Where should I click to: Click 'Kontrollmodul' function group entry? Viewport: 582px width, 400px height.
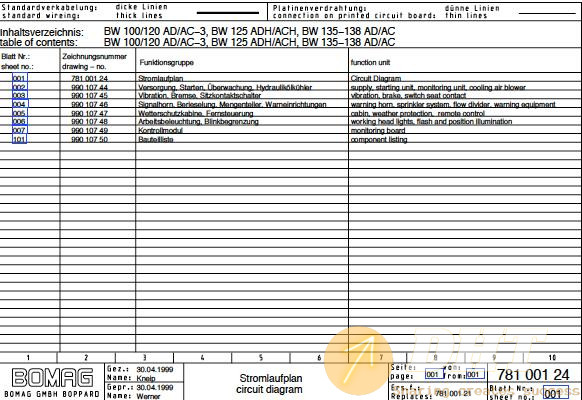click(160, 130)
